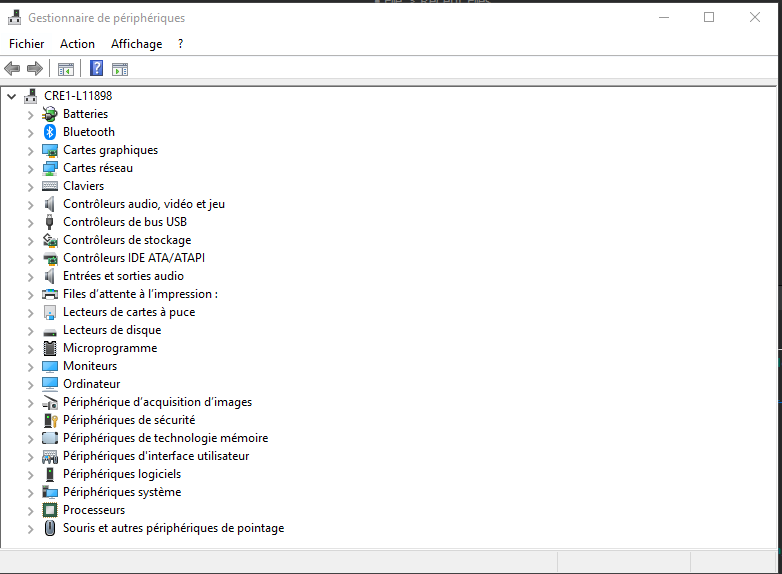782x574 pixels.
Task: Select Périphériques de sécurité label
Action: [x=129, y=420]
